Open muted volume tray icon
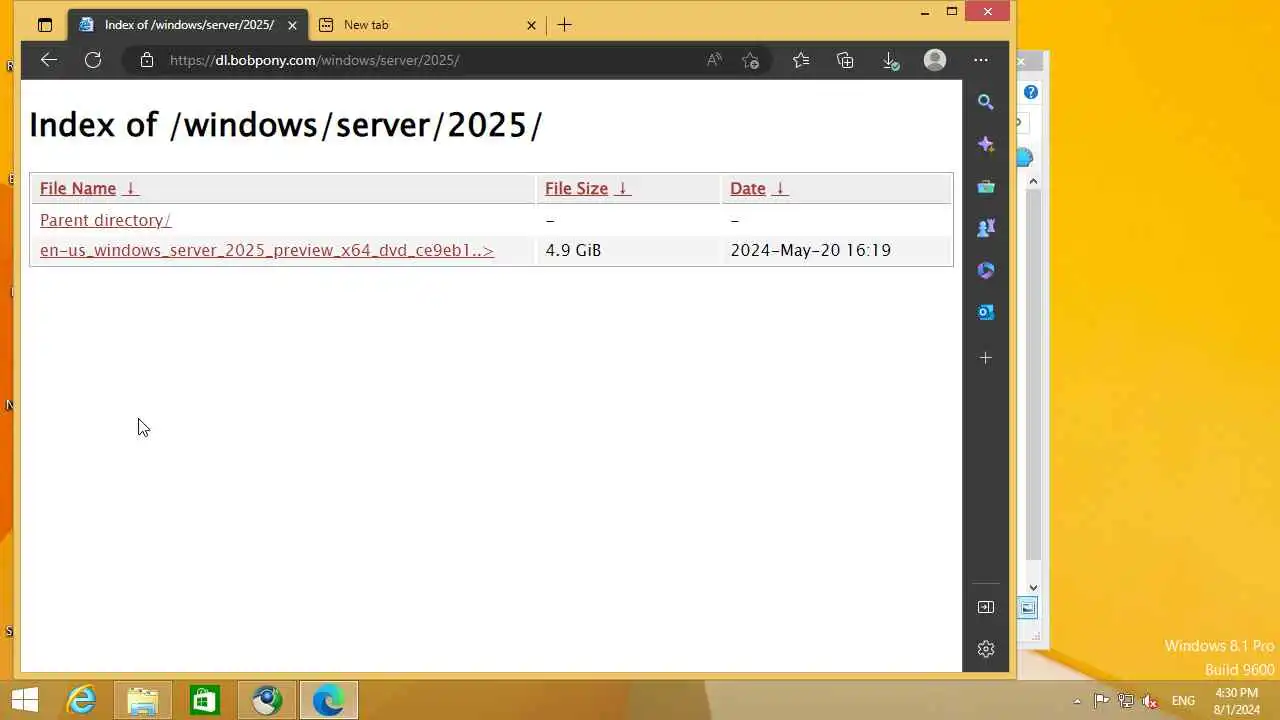Screen dimensions: 1280x720 [1150, 701]
